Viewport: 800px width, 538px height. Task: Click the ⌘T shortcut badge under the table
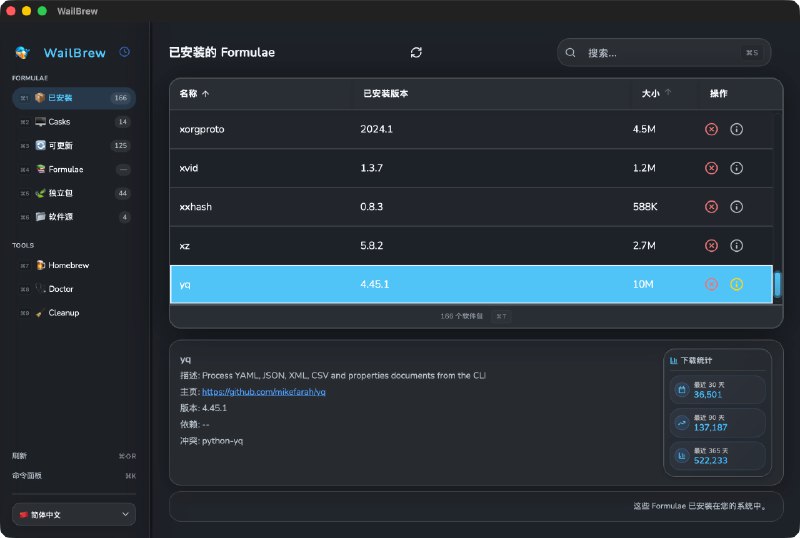[x=502, y=316]
